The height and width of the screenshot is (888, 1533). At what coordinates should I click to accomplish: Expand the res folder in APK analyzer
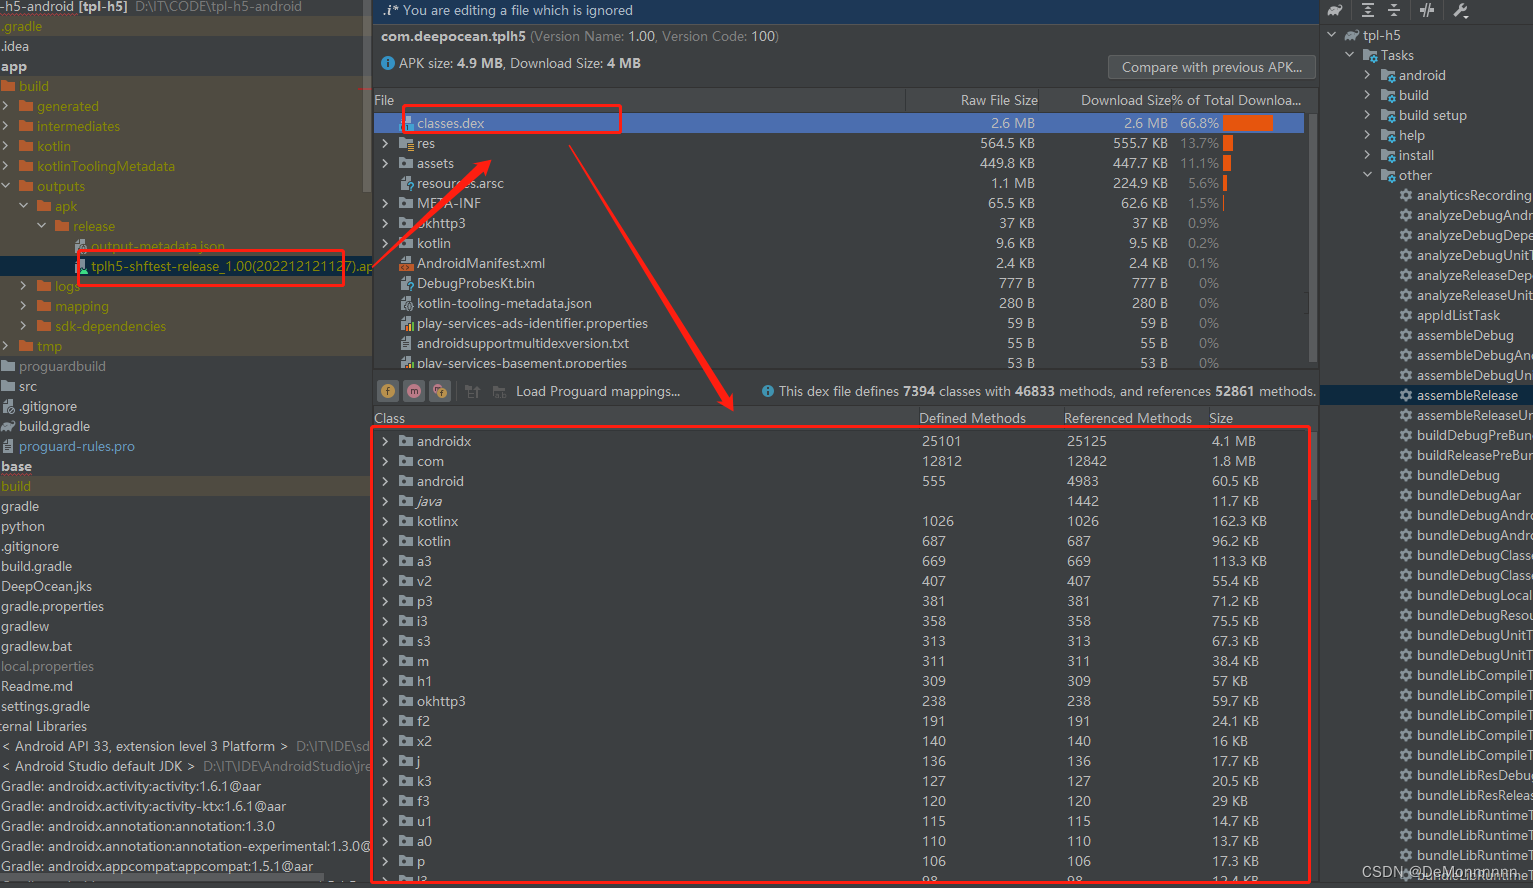(x=385, y=143)
